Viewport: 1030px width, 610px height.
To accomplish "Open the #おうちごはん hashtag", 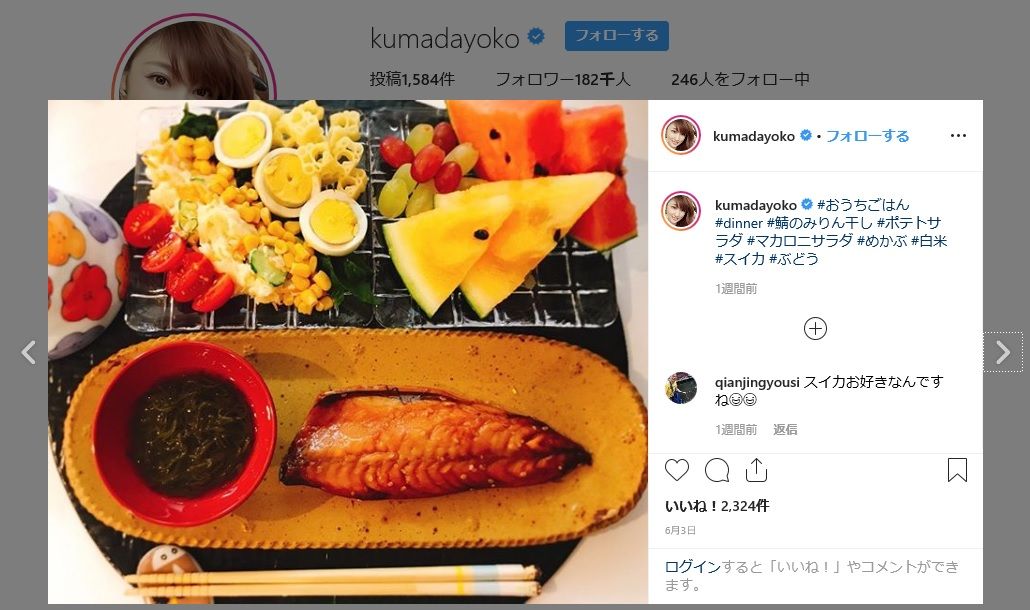I will click(x=863, y=205).
